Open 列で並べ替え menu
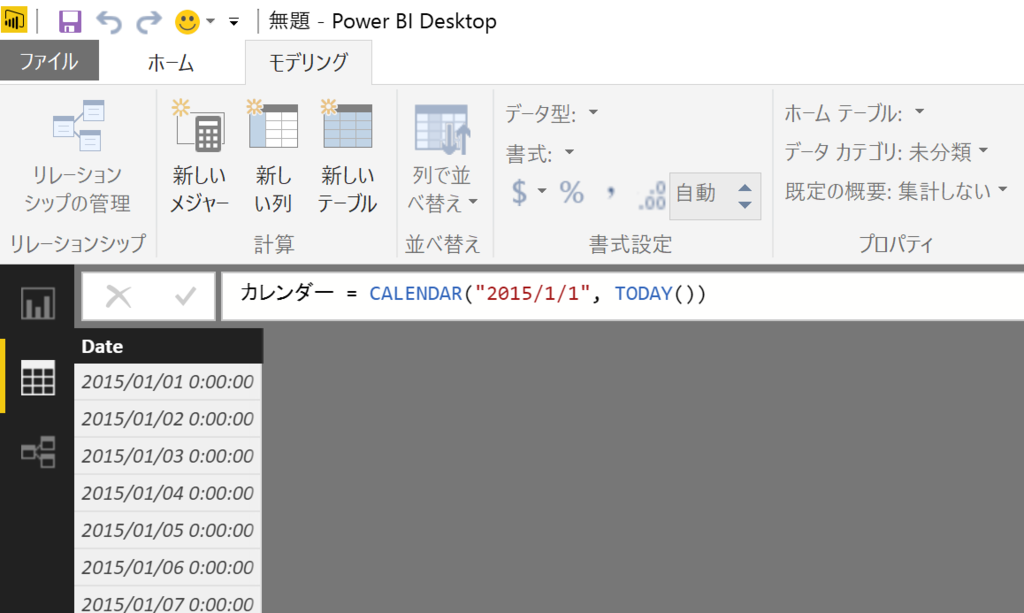The image size is (1024, 613). [442, 157]
